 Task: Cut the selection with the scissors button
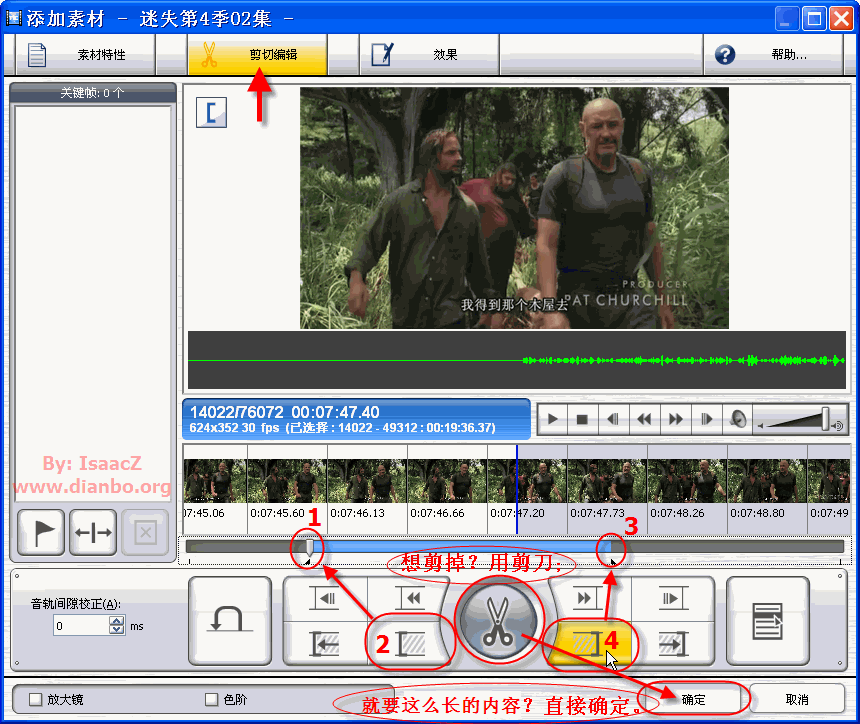click(x=498, y=621)
